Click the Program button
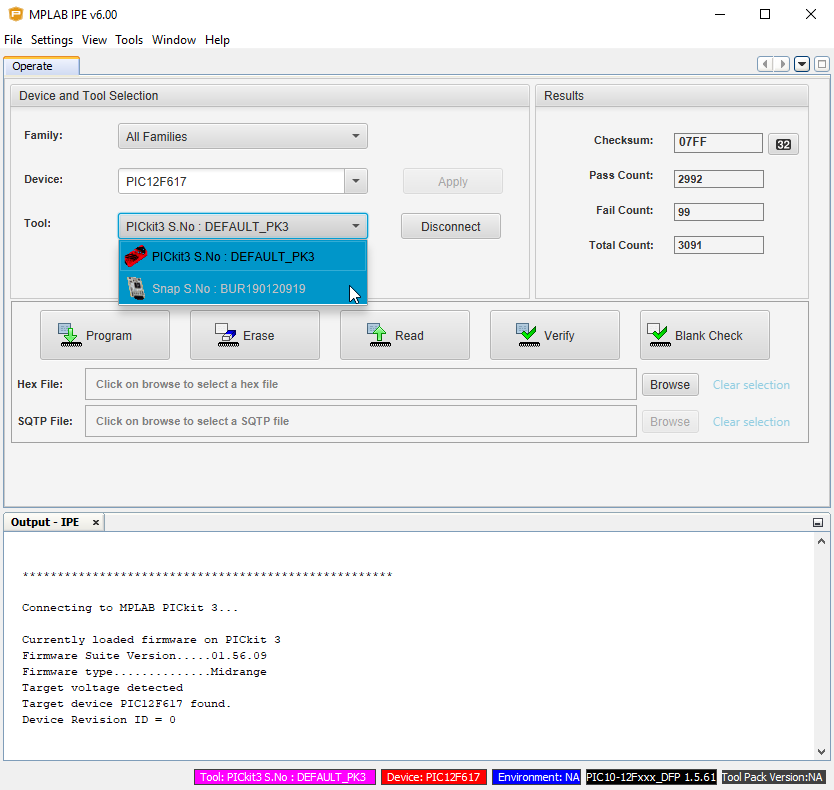The image size is (834, 790). click(x=105, y=336)
